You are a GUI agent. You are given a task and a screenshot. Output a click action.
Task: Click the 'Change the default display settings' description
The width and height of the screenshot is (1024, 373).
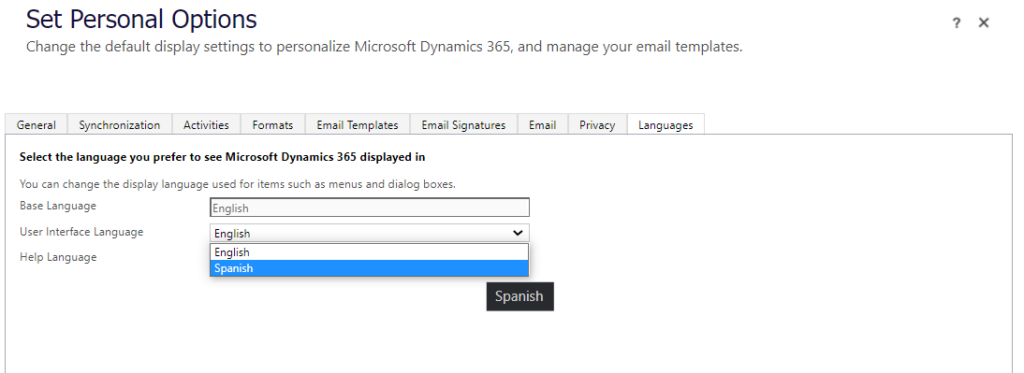coord(384,47)
